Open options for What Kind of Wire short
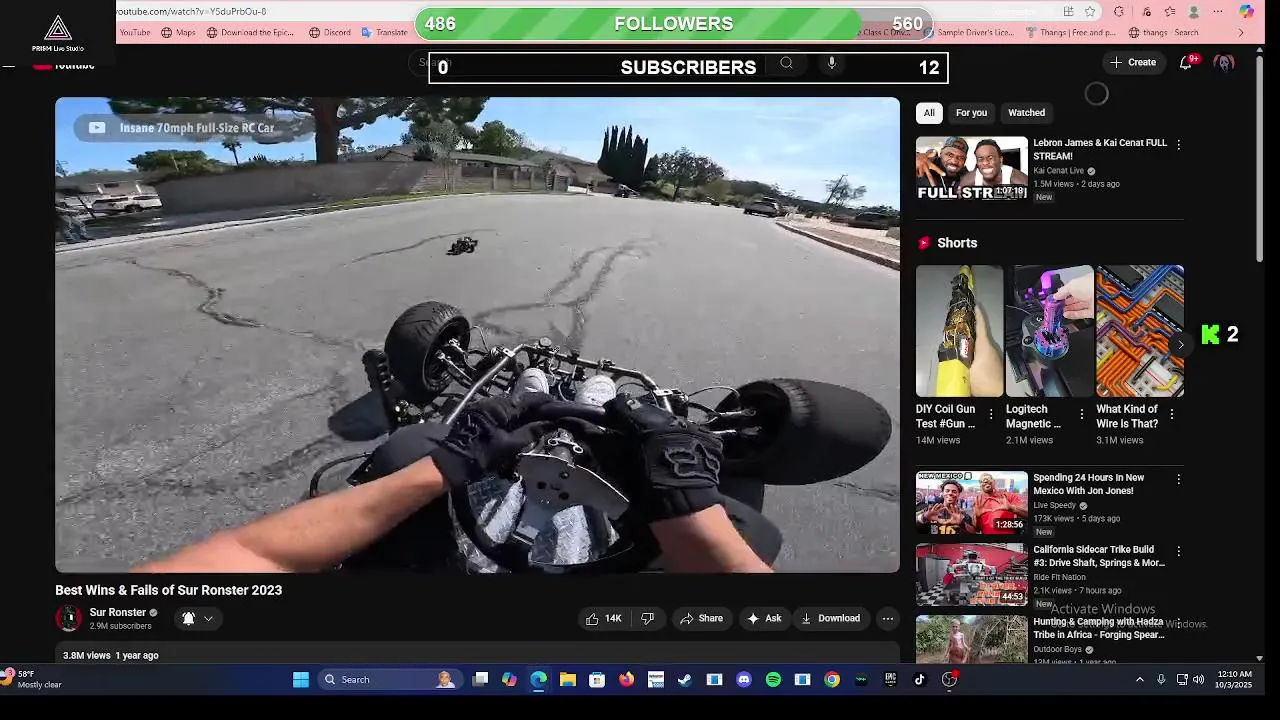Screen dimensions: 1280x720 coord(1172,414)
